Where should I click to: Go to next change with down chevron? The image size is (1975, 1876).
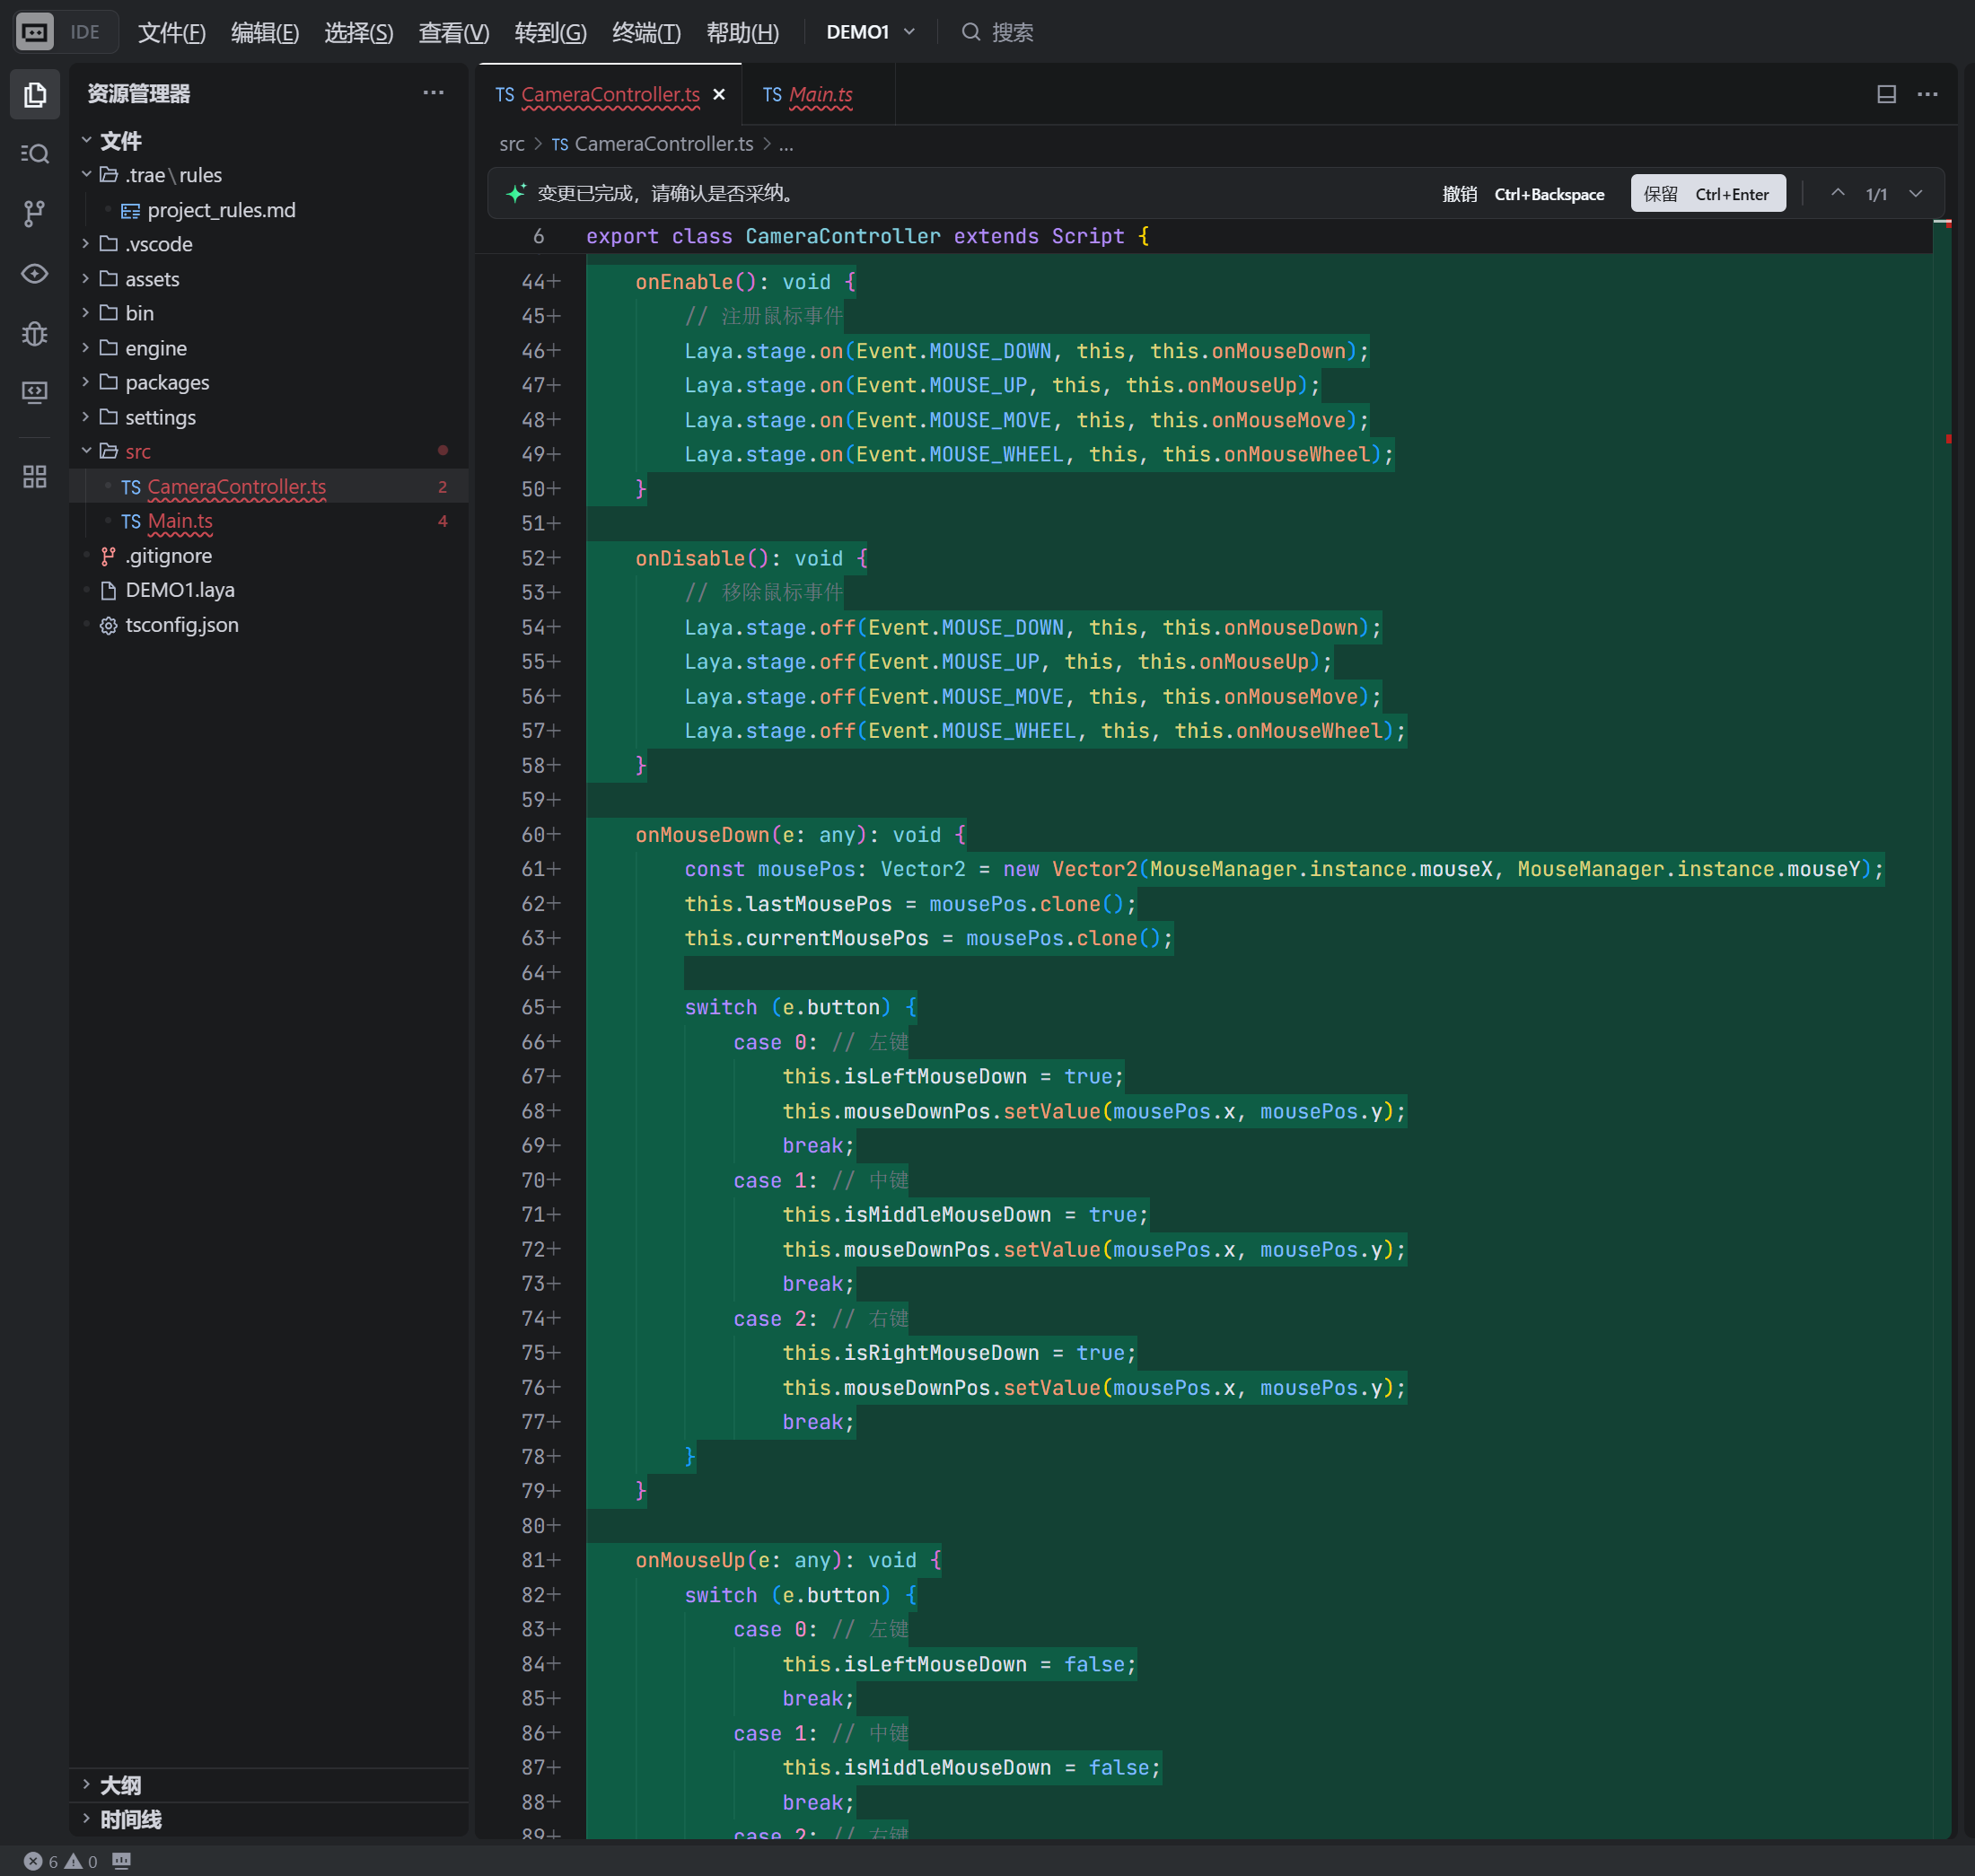coord(1915,194)
